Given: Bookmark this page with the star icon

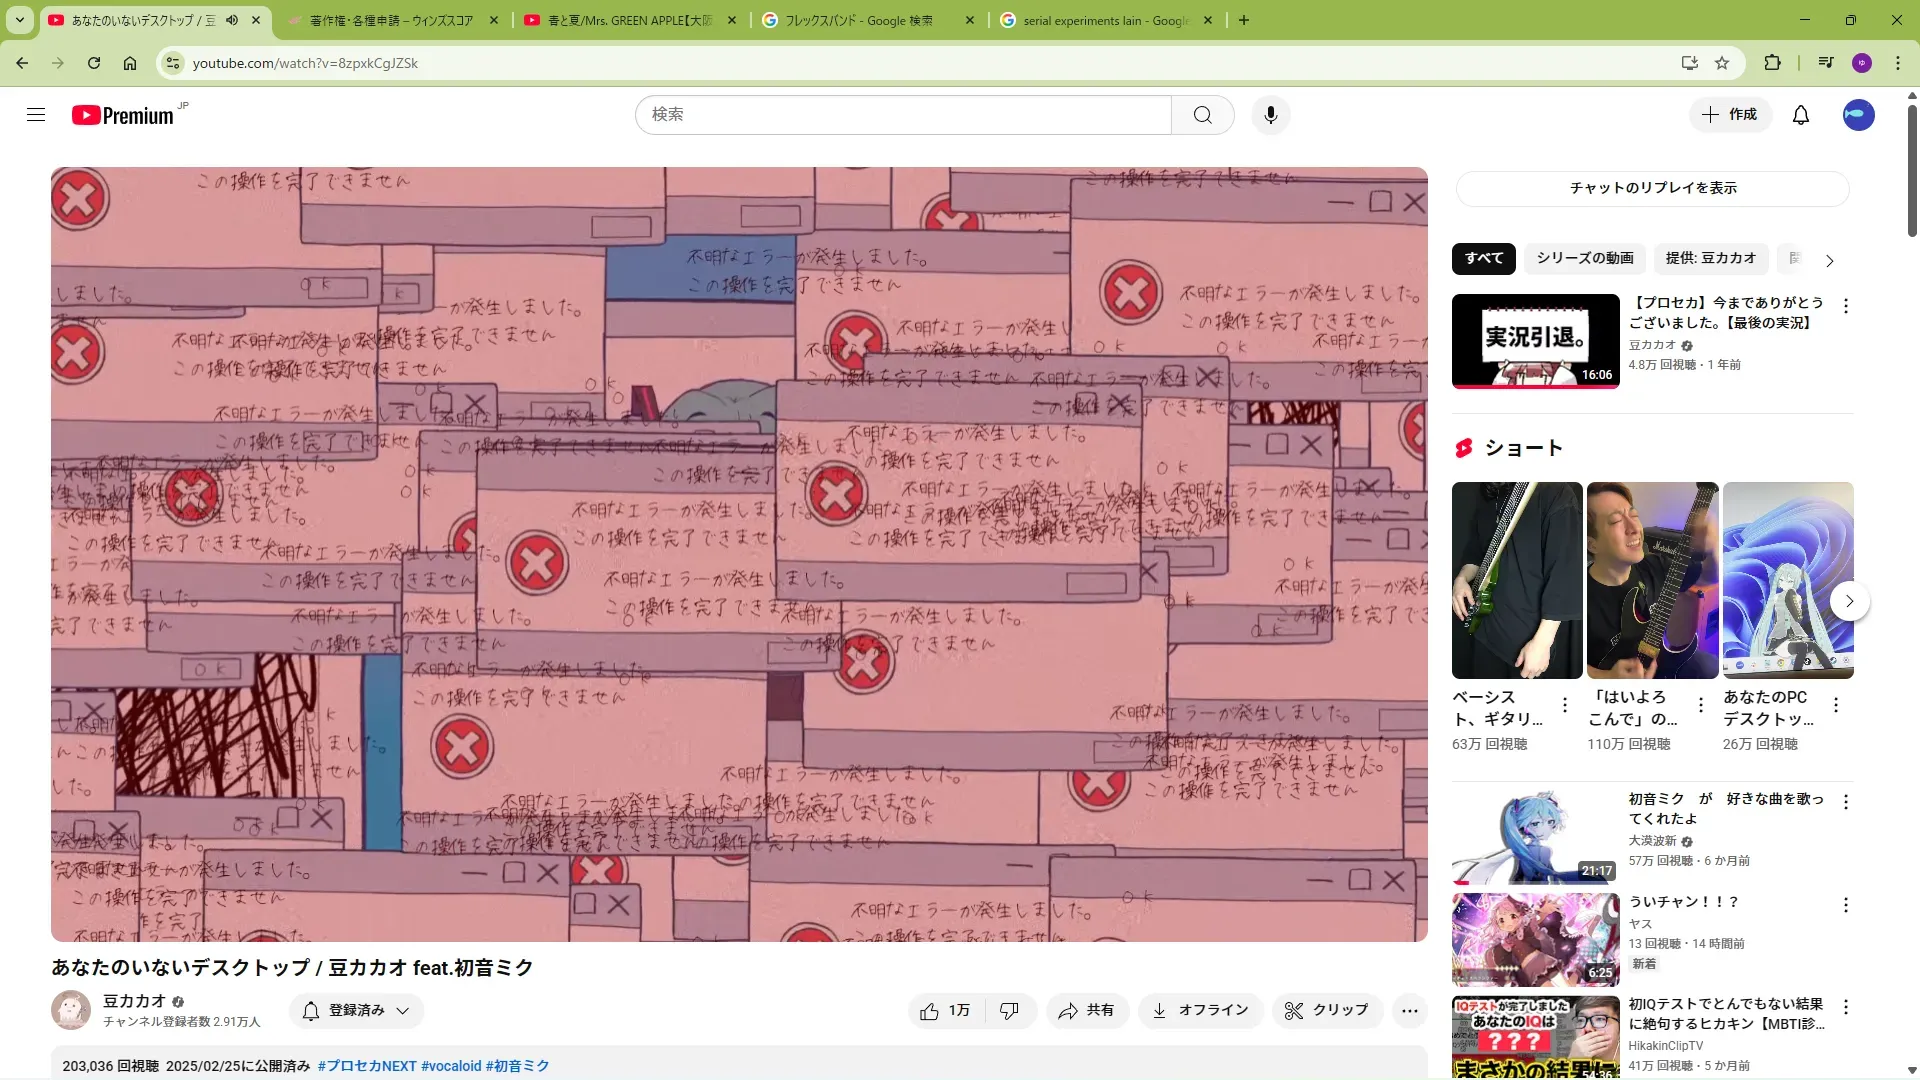Looking at the screenshot, I should point(1722,63).
